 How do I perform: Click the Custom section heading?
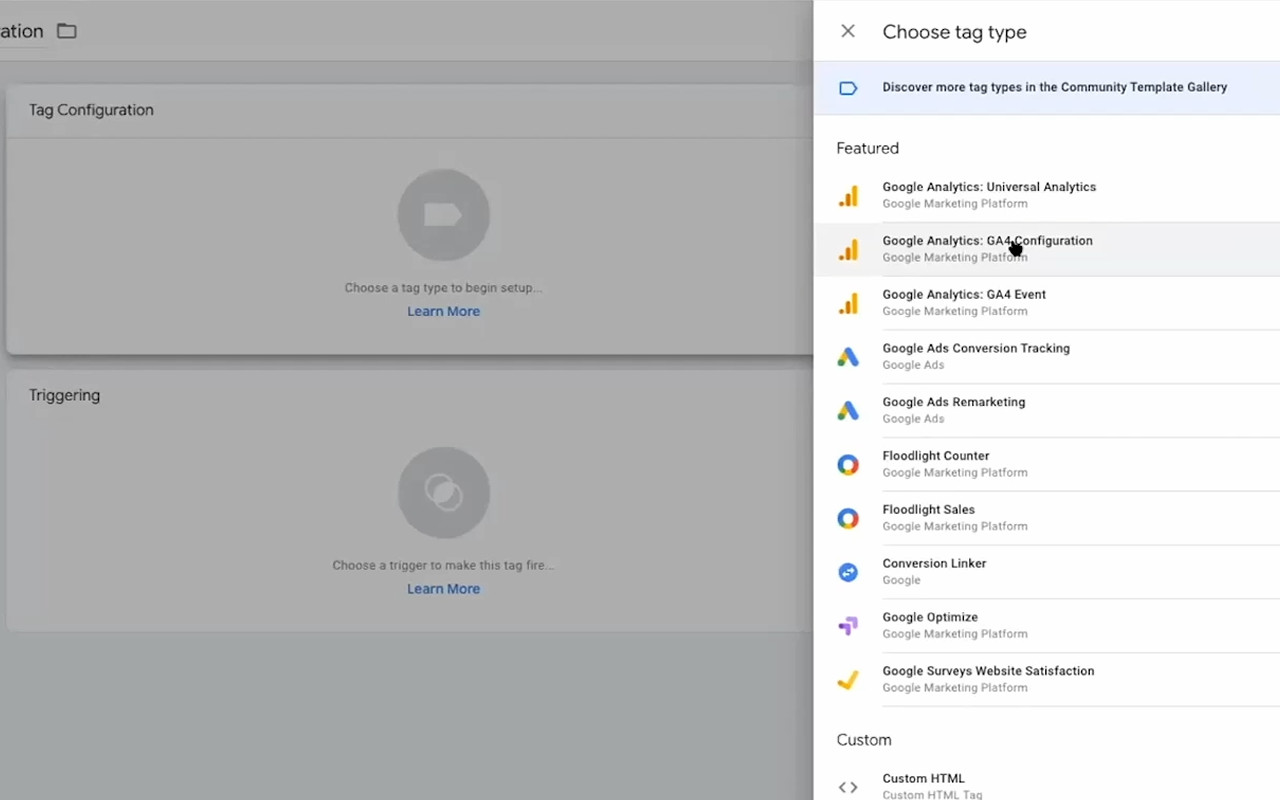[864, 740]
